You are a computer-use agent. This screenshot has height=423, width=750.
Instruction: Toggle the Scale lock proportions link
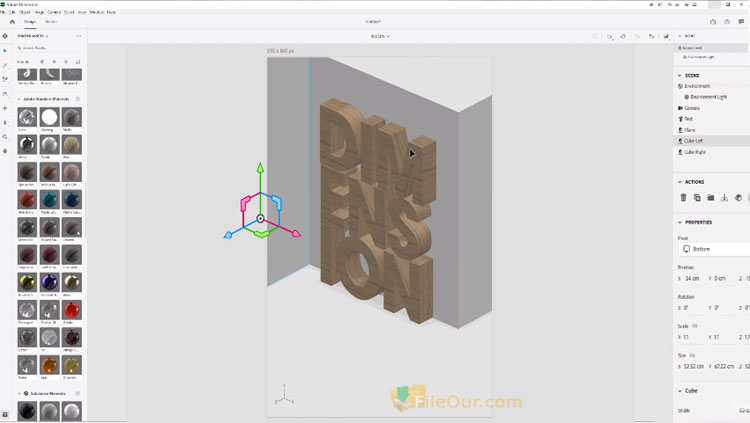pyautogui.click(x=695, y=326)
